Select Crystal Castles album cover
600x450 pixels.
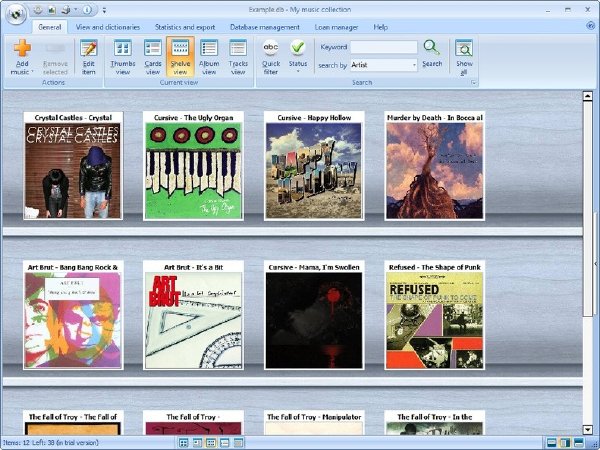(x=73, y=171)
